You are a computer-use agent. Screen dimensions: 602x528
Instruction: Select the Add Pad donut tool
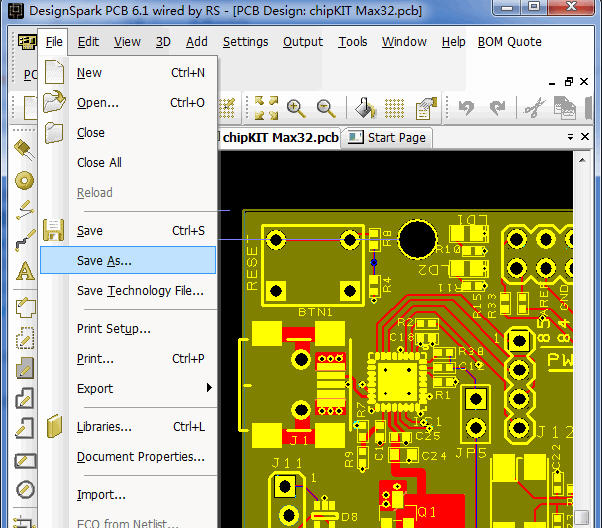(25, 180)
